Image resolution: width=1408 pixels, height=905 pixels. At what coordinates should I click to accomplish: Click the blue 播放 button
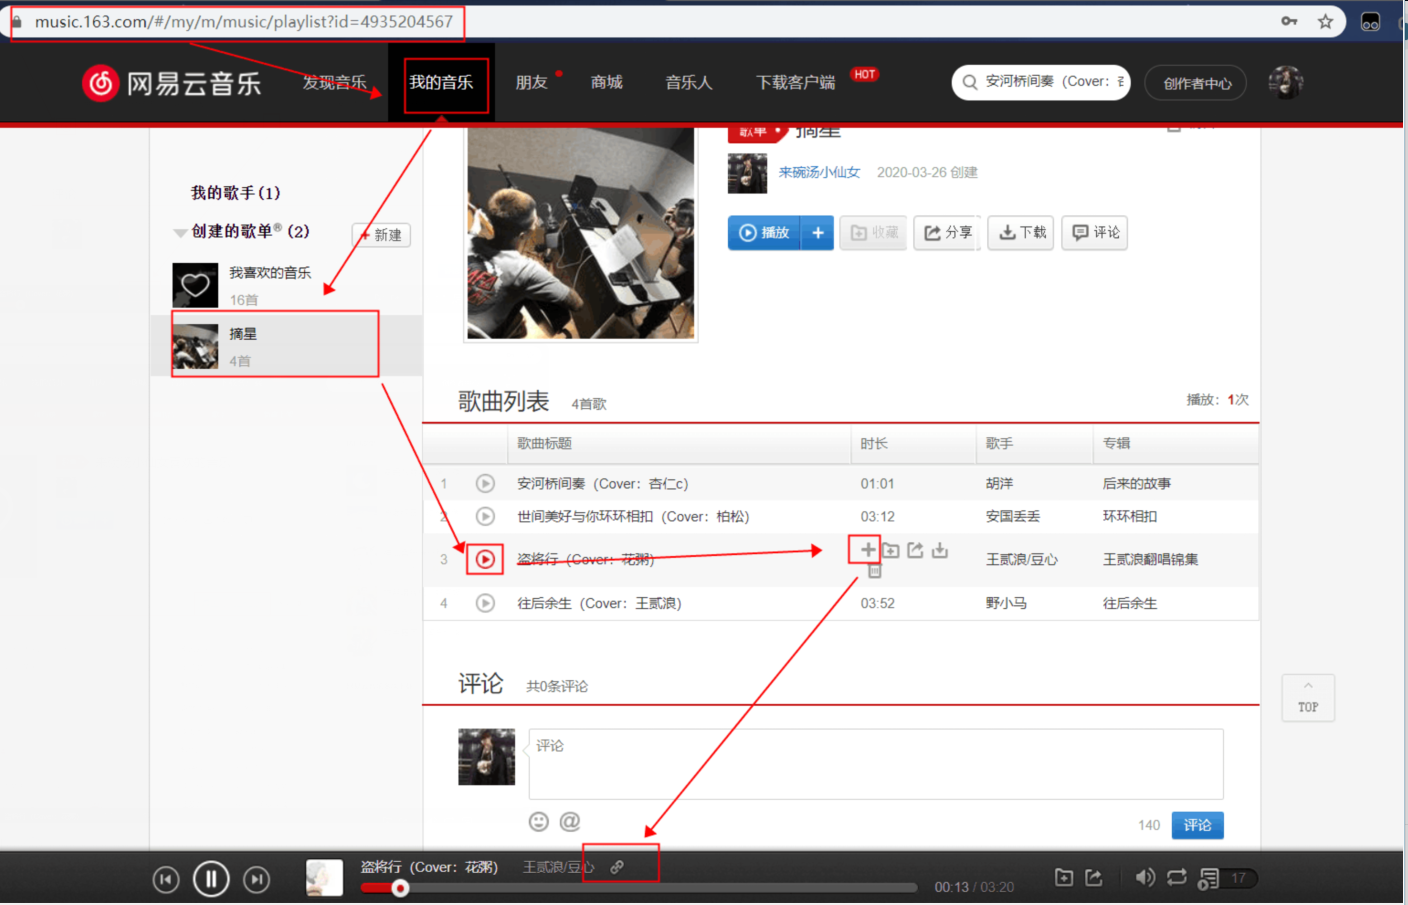click(x=764, y=232)
